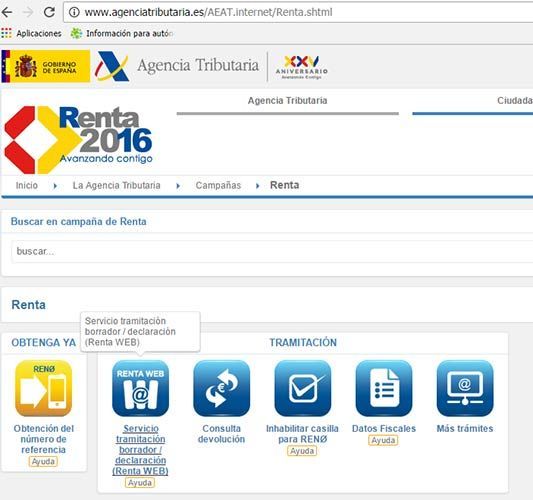533x500 pixels.
Task: Click the browser back arrow
Action: pos(7,12)
